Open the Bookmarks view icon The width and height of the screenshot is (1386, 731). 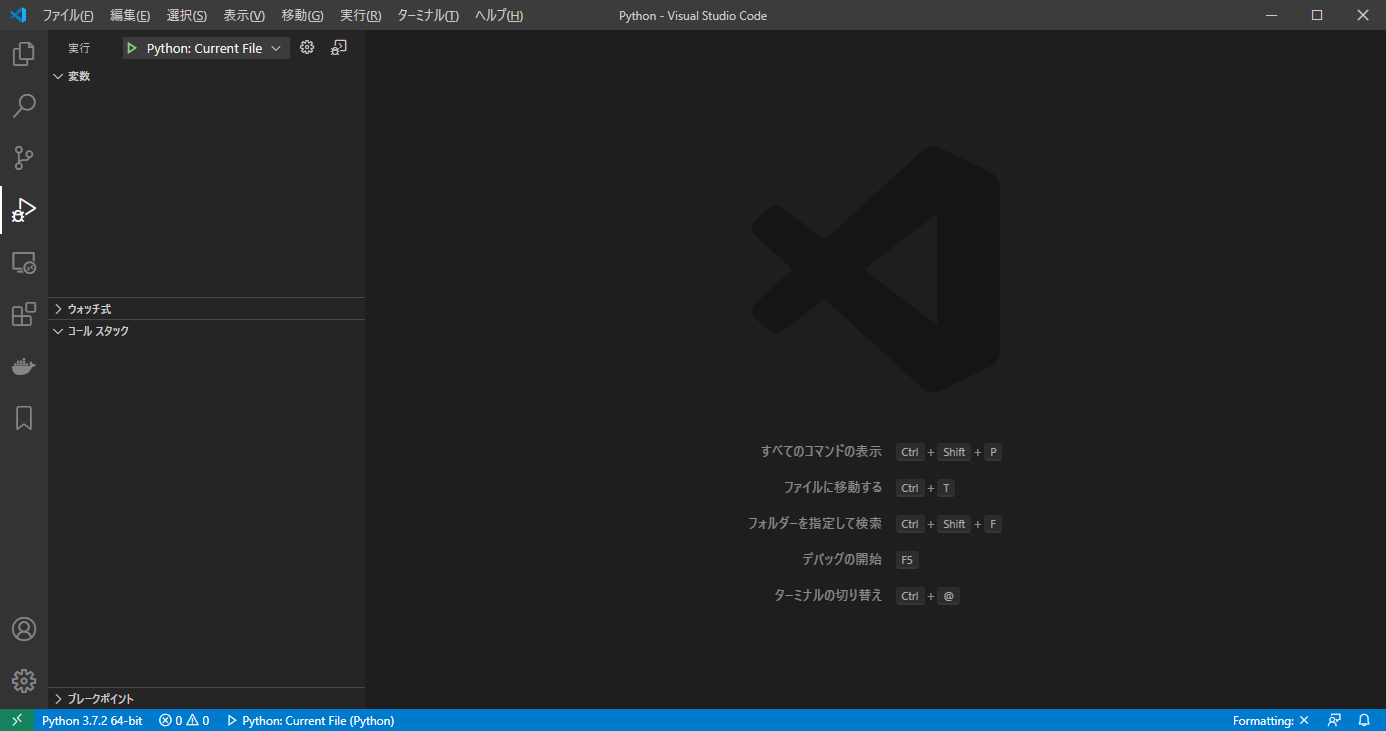[24, 418]
